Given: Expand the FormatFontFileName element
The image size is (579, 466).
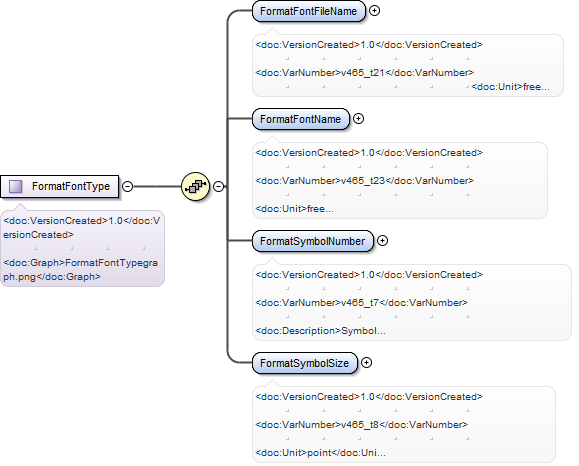Looking at the screenshot, I should click(x=374, y=11).
